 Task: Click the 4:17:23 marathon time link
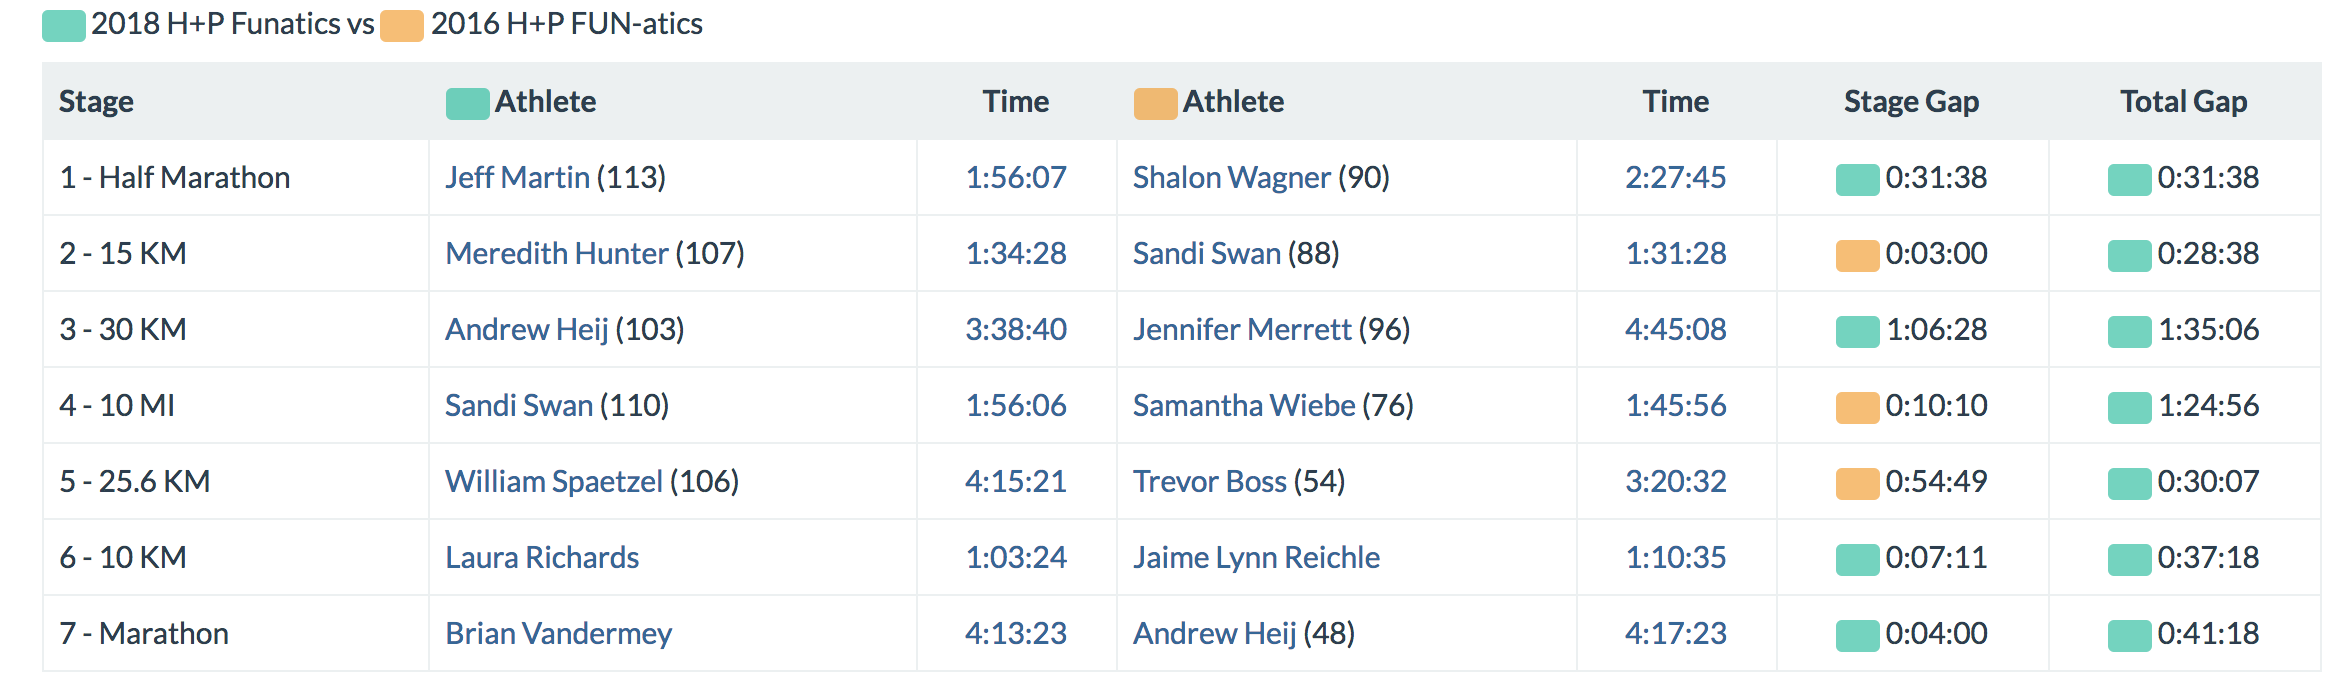1675,633
